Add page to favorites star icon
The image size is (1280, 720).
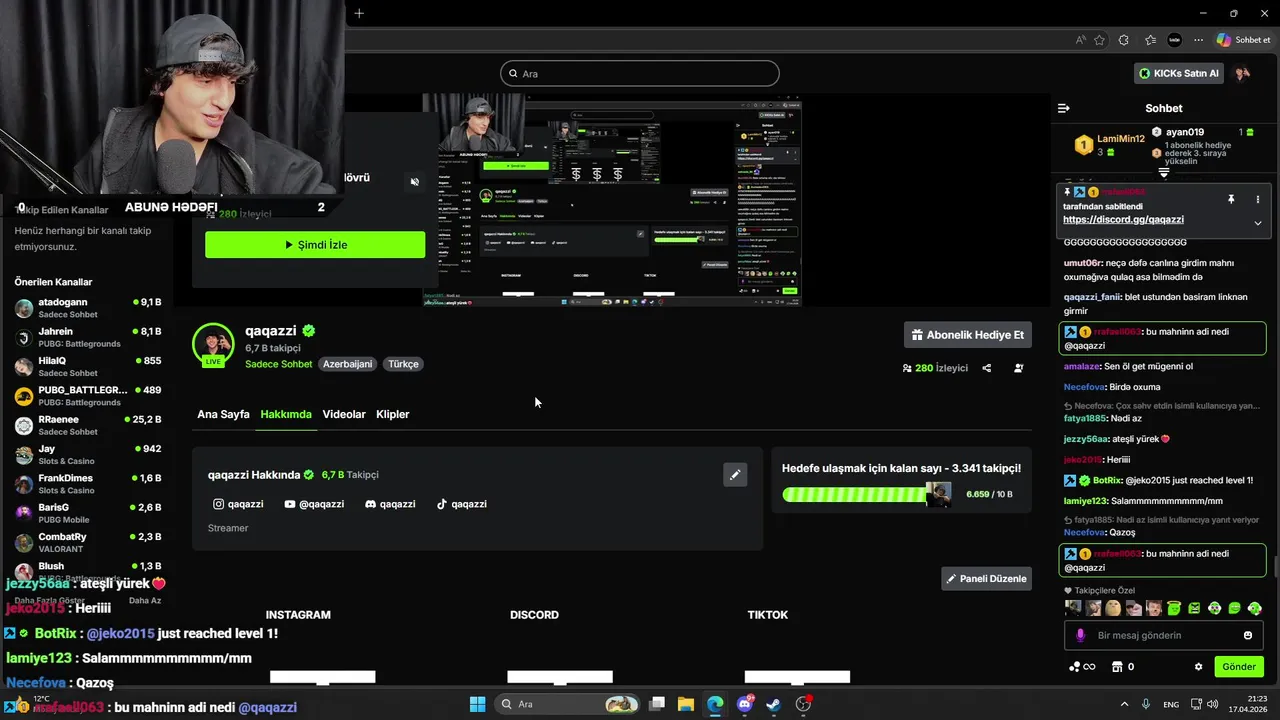pyautogui.click(x=1100, y=40)
